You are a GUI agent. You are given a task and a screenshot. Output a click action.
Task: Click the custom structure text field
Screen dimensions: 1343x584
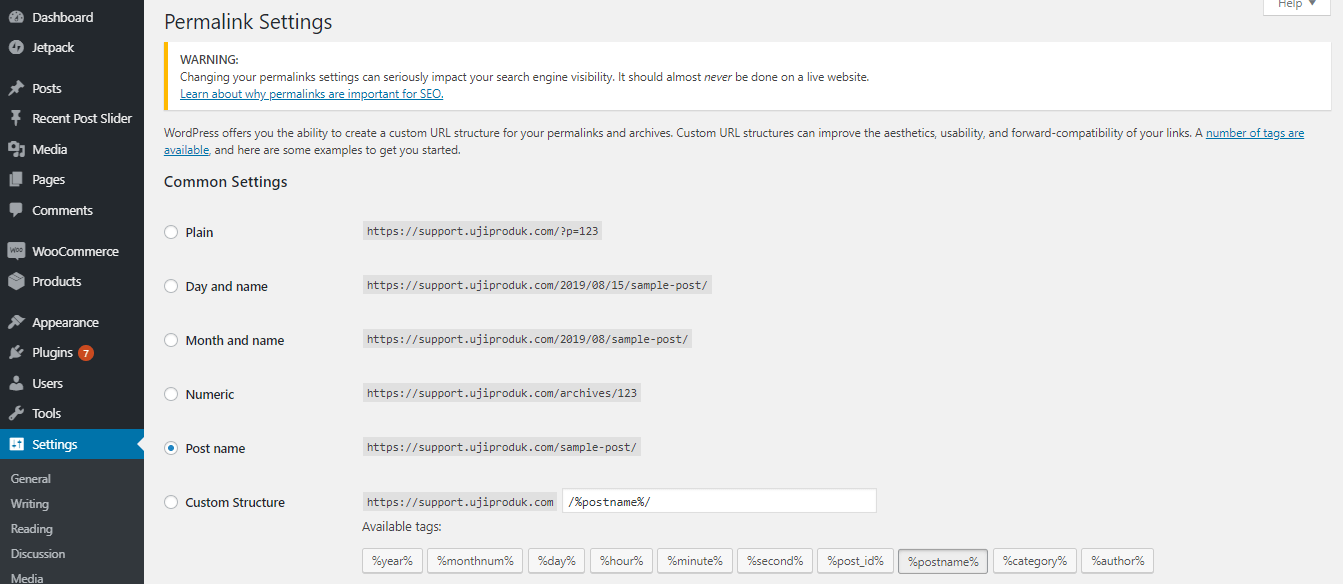[720, 501]
